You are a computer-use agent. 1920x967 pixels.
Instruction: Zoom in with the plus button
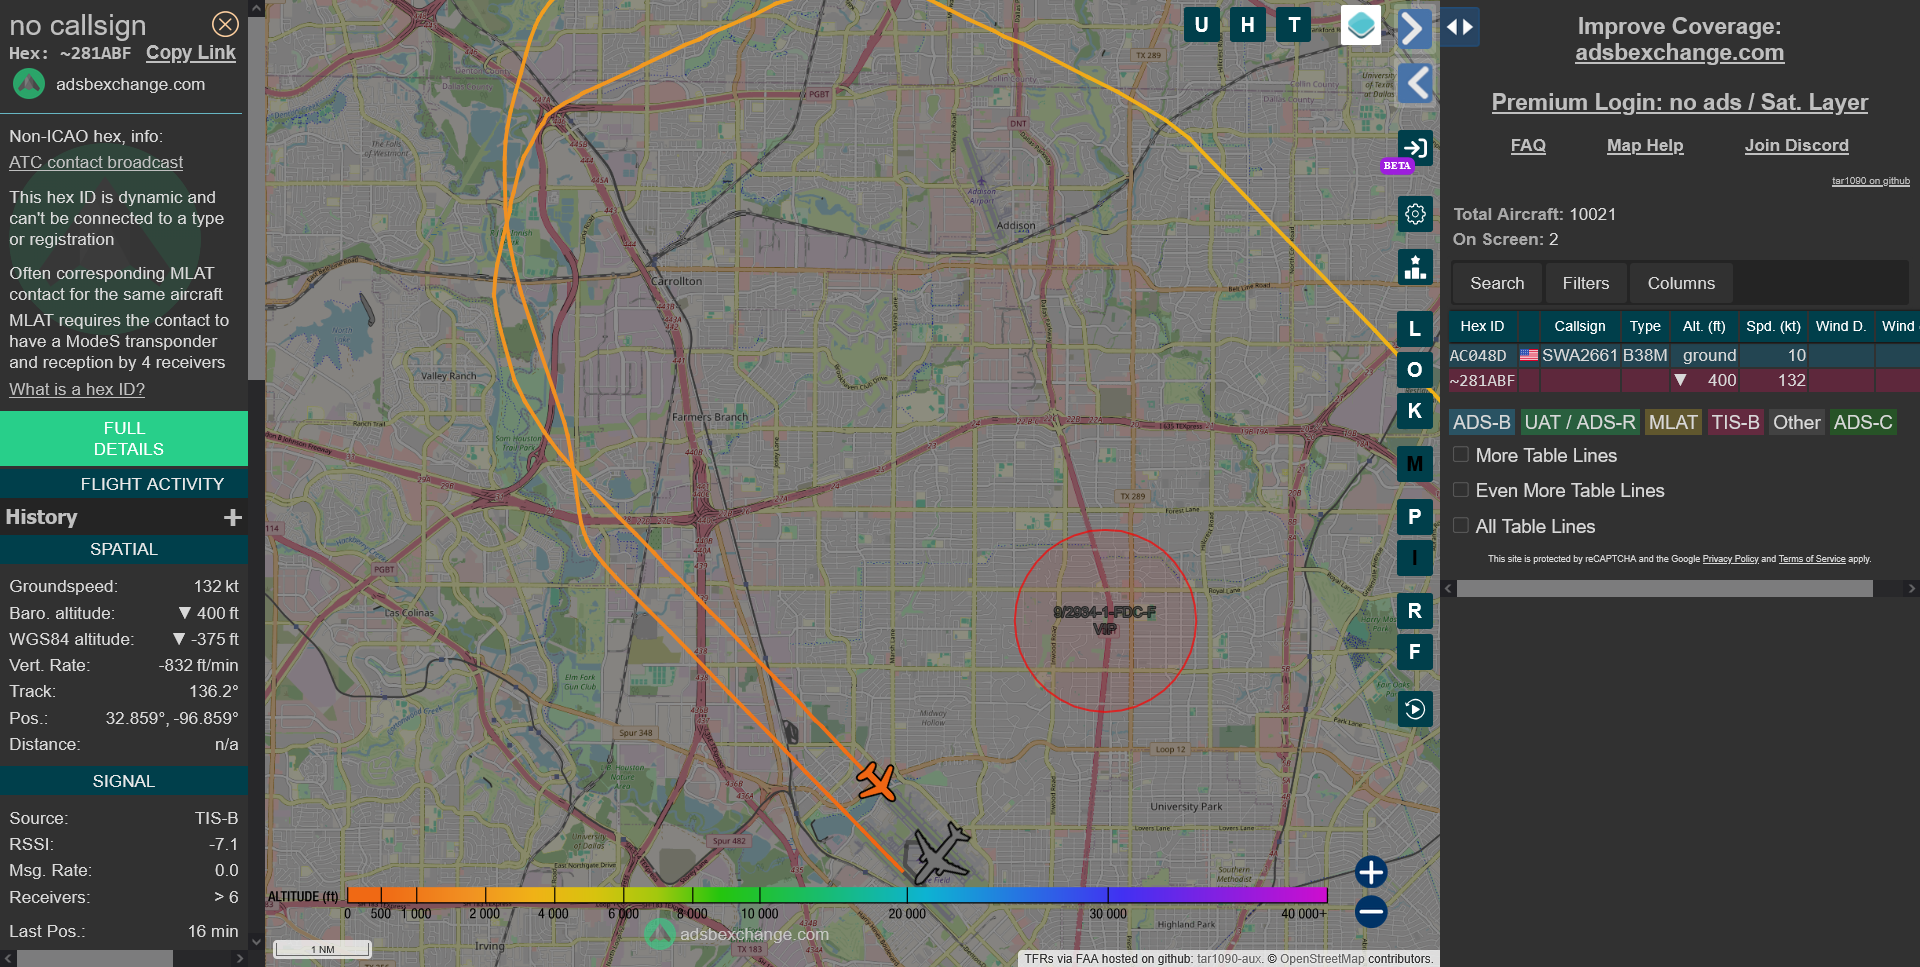point(1371,872)
